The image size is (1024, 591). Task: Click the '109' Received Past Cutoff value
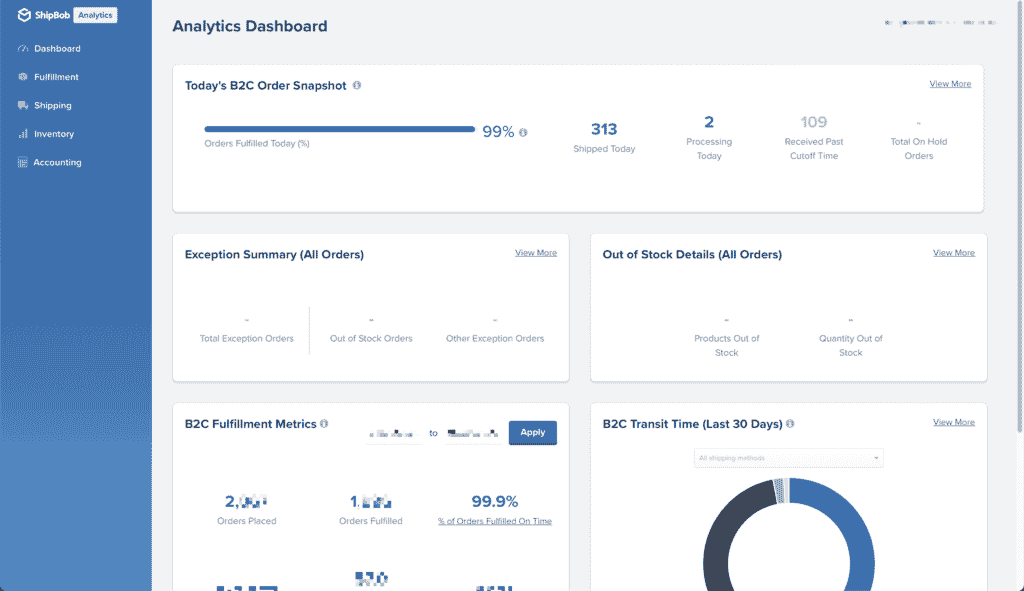tap(814, 122)
